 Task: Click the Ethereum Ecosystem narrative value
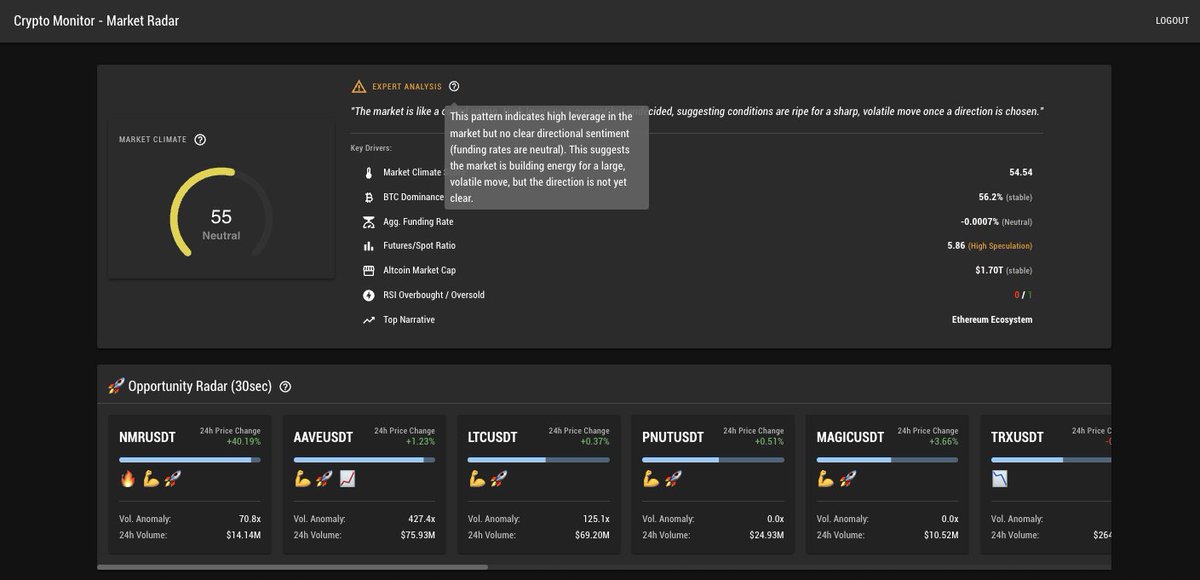coord(992,320)
